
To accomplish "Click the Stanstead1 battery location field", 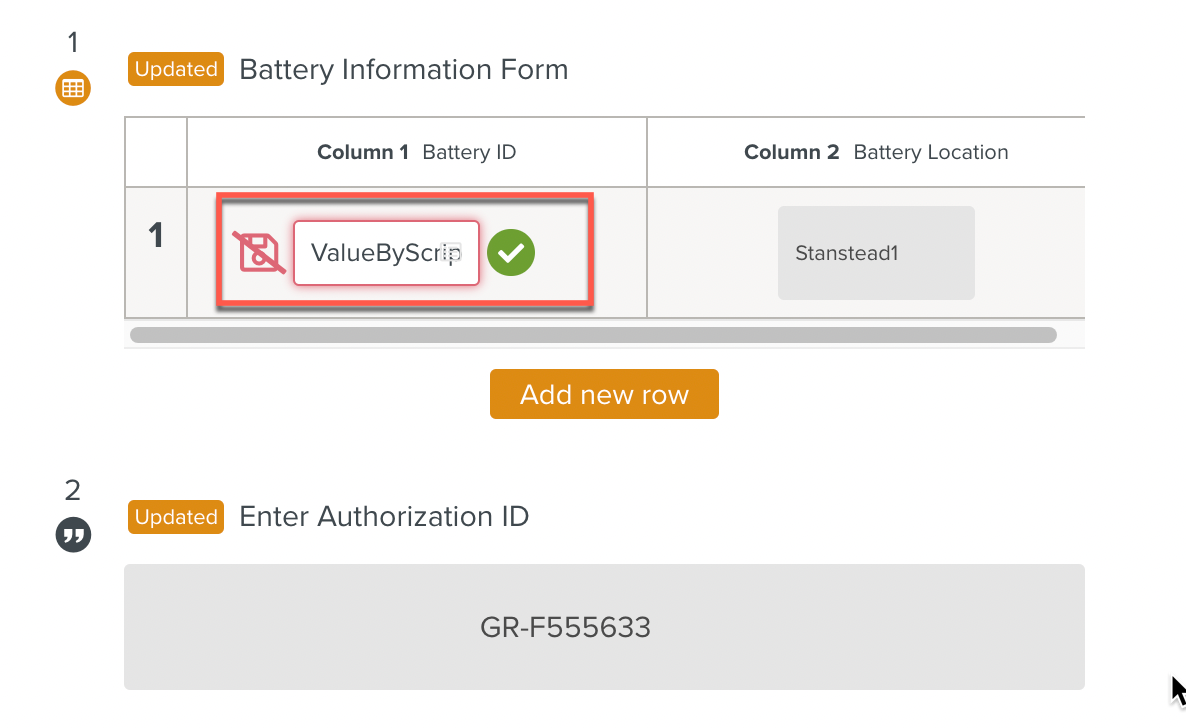I will pos(876,253).
